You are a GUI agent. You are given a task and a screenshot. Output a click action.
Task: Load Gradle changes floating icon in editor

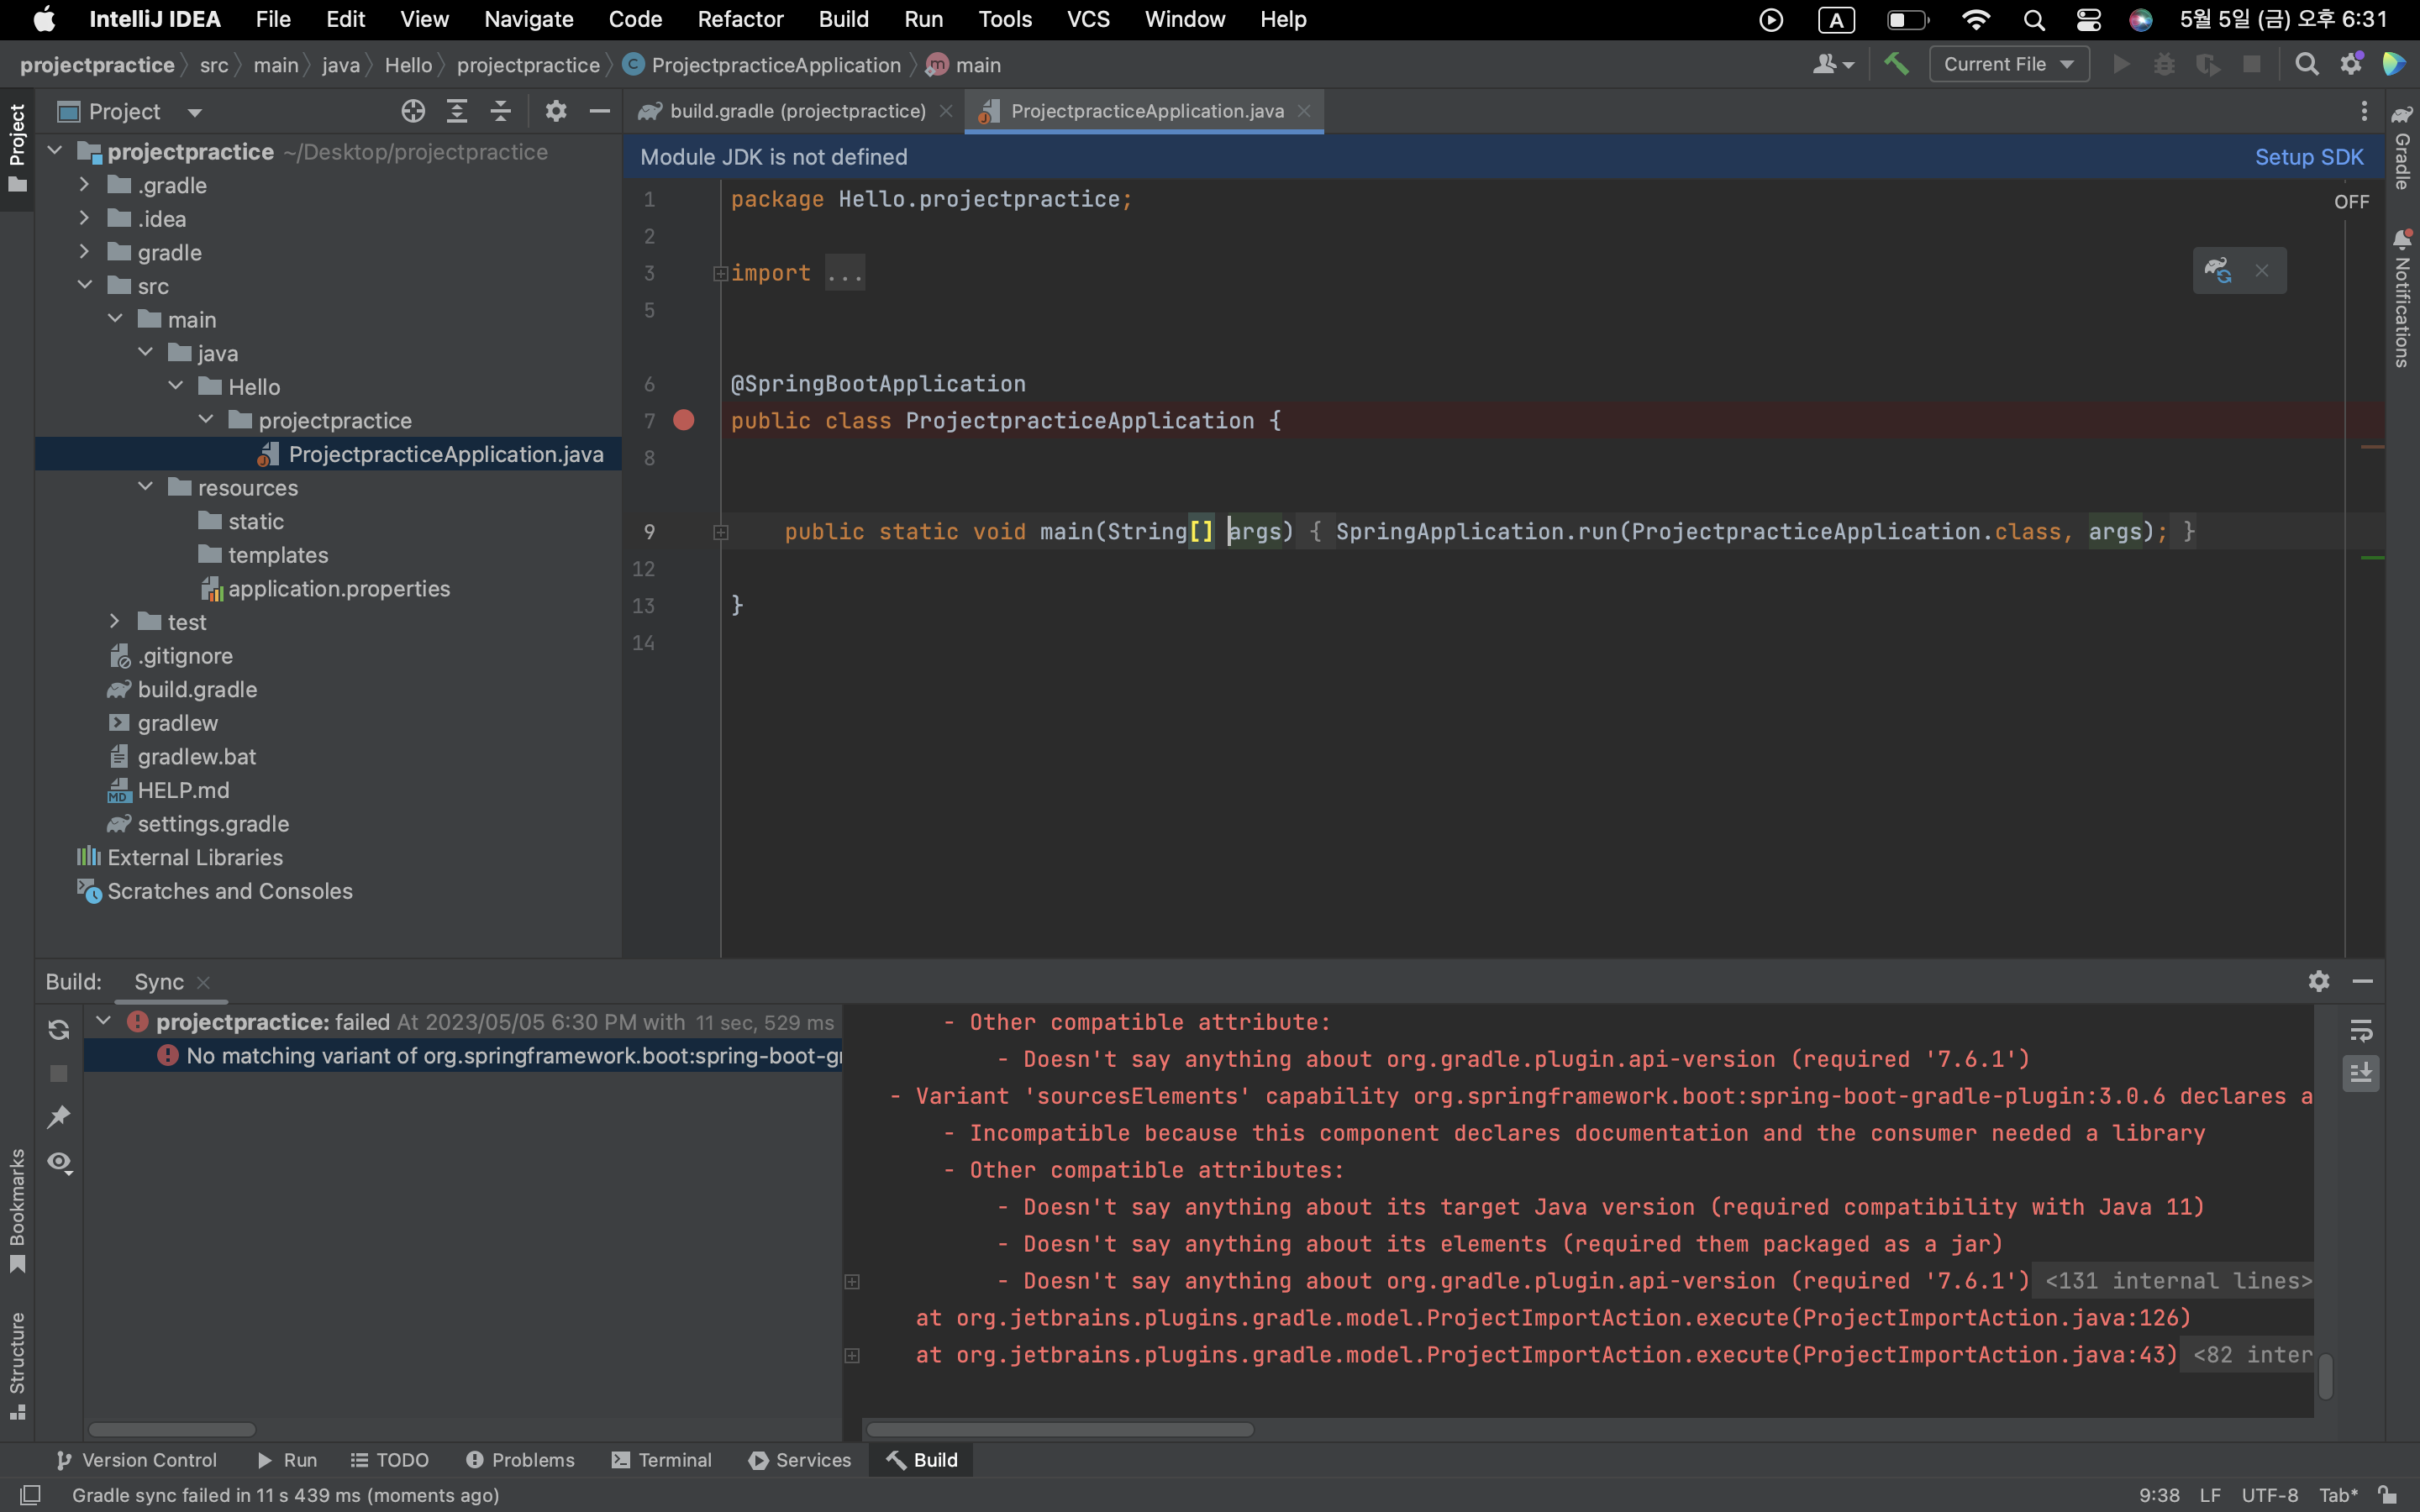[x=2218, y=270]
